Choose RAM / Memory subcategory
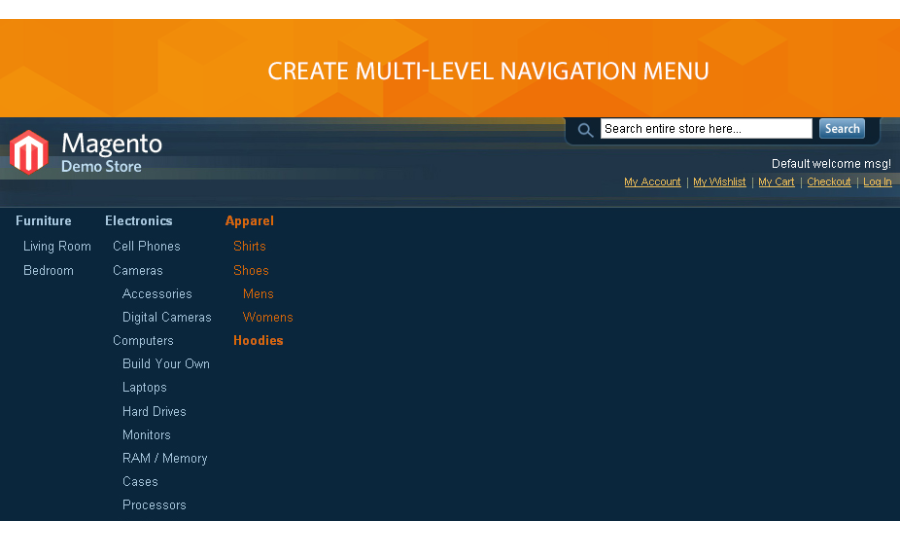Image resolution: width=900 pixels, height=540 pixels. 164,458
